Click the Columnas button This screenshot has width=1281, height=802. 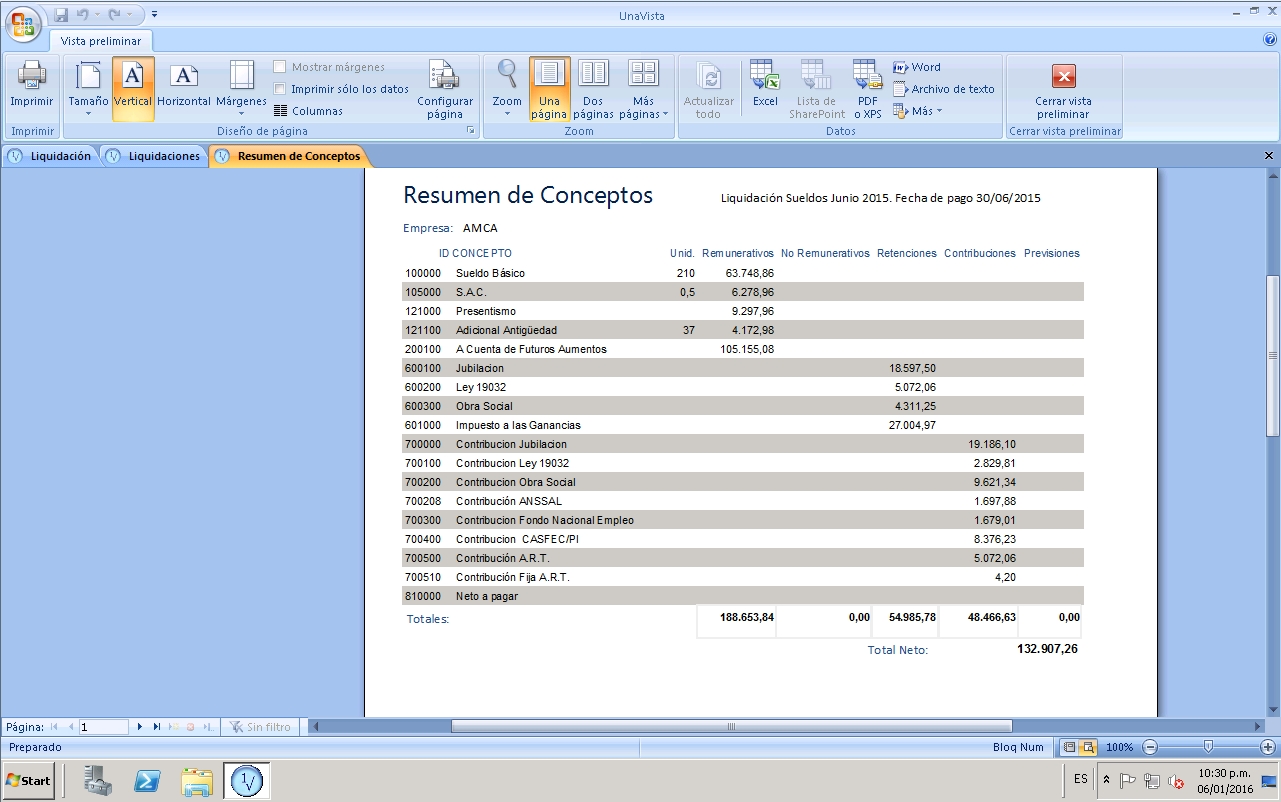309,111
